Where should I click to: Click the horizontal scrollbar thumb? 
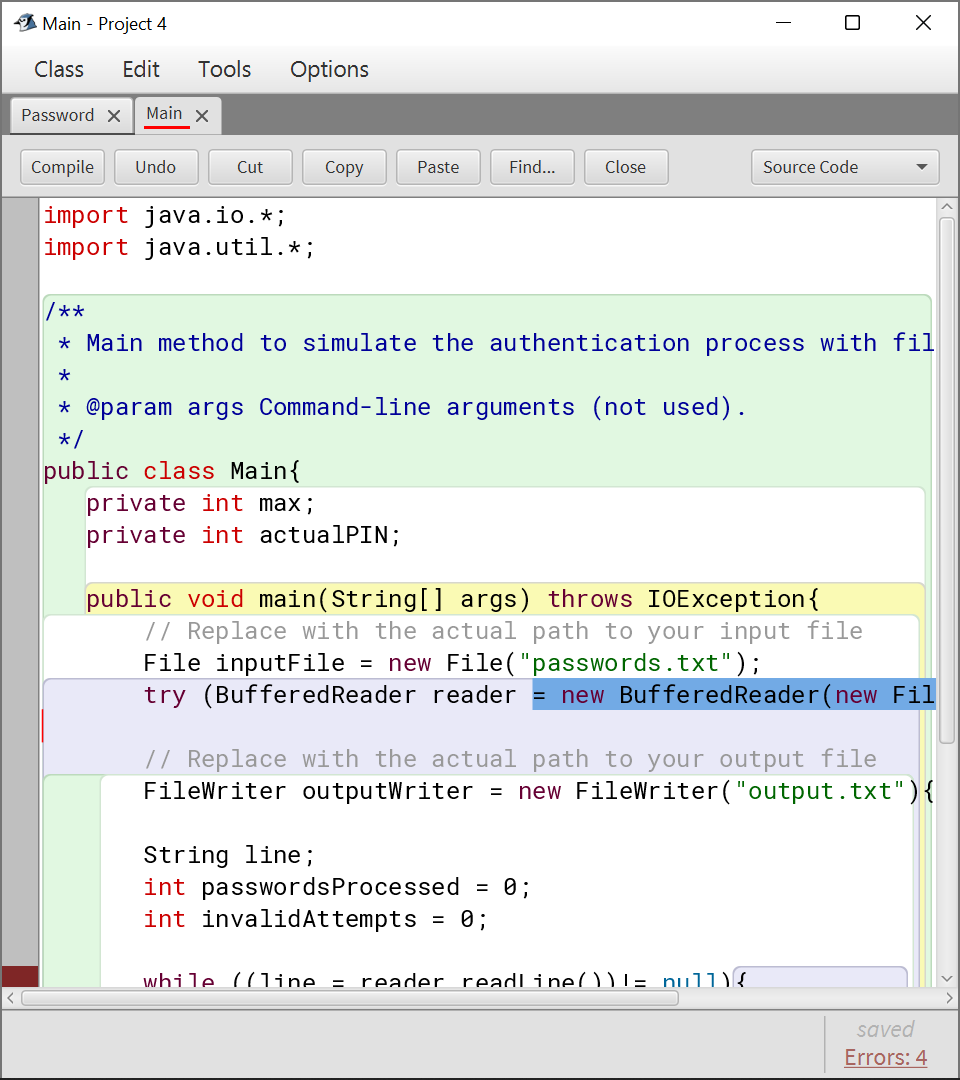350,997
